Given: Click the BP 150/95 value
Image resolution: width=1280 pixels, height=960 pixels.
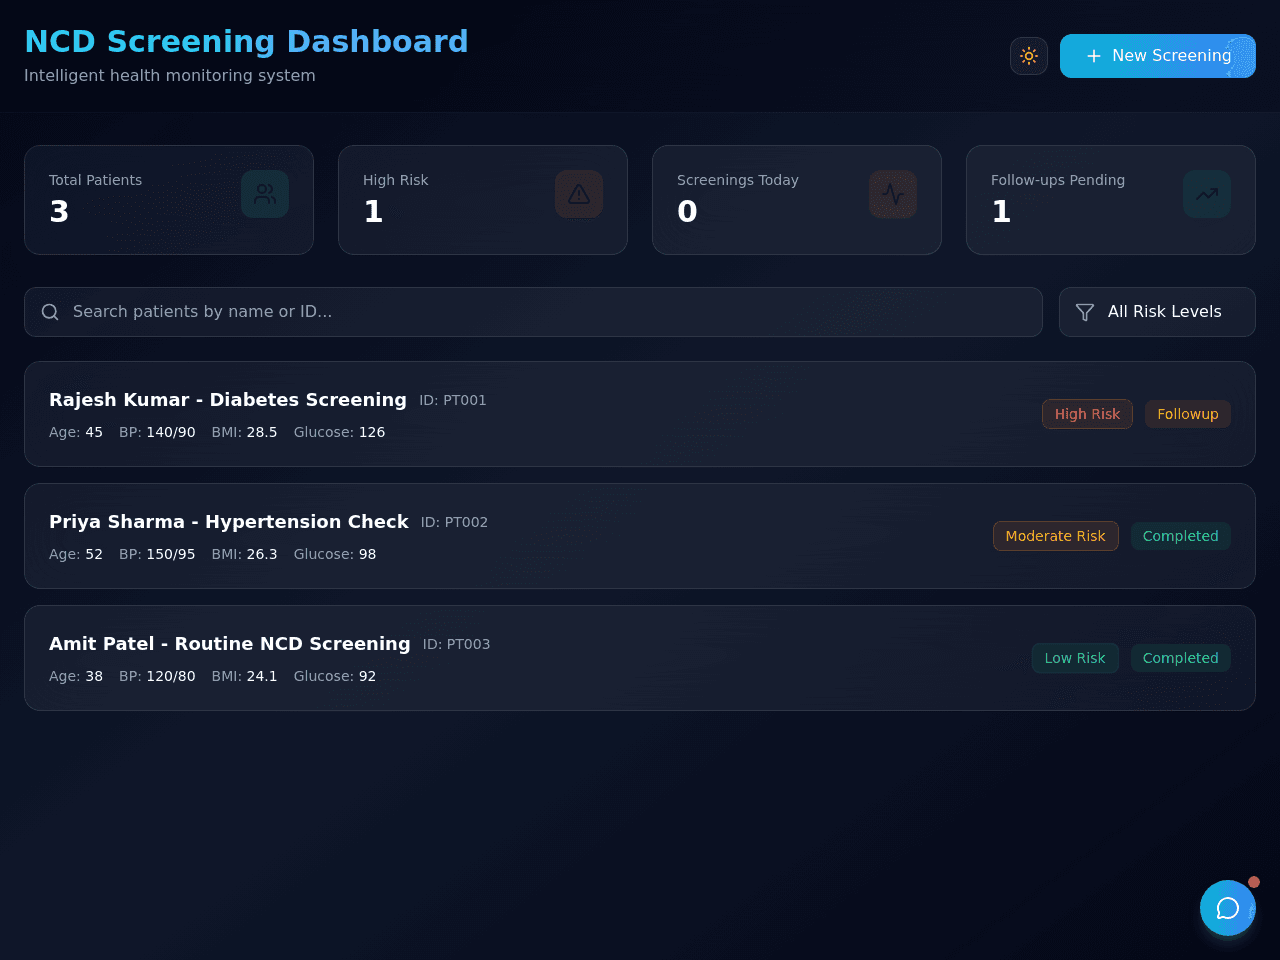Looking at the screenshot, I should click(x=171, y=554).
